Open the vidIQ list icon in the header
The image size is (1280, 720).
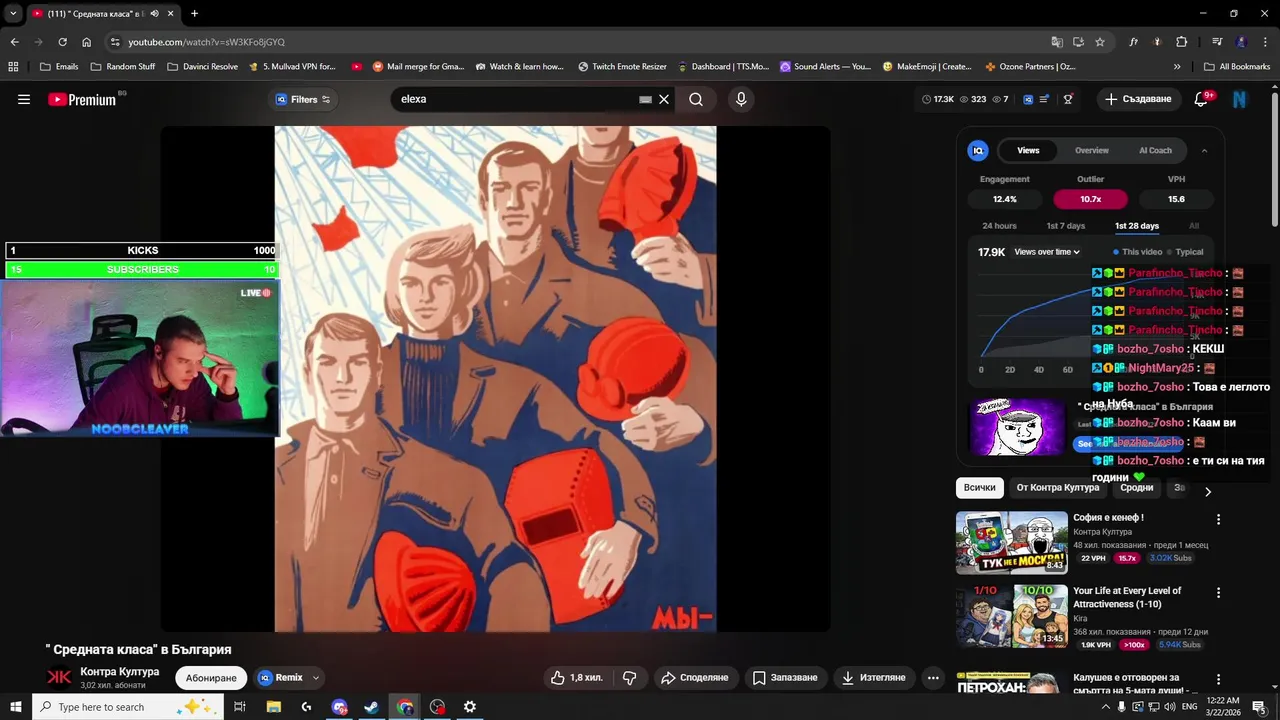point(1044,99)
